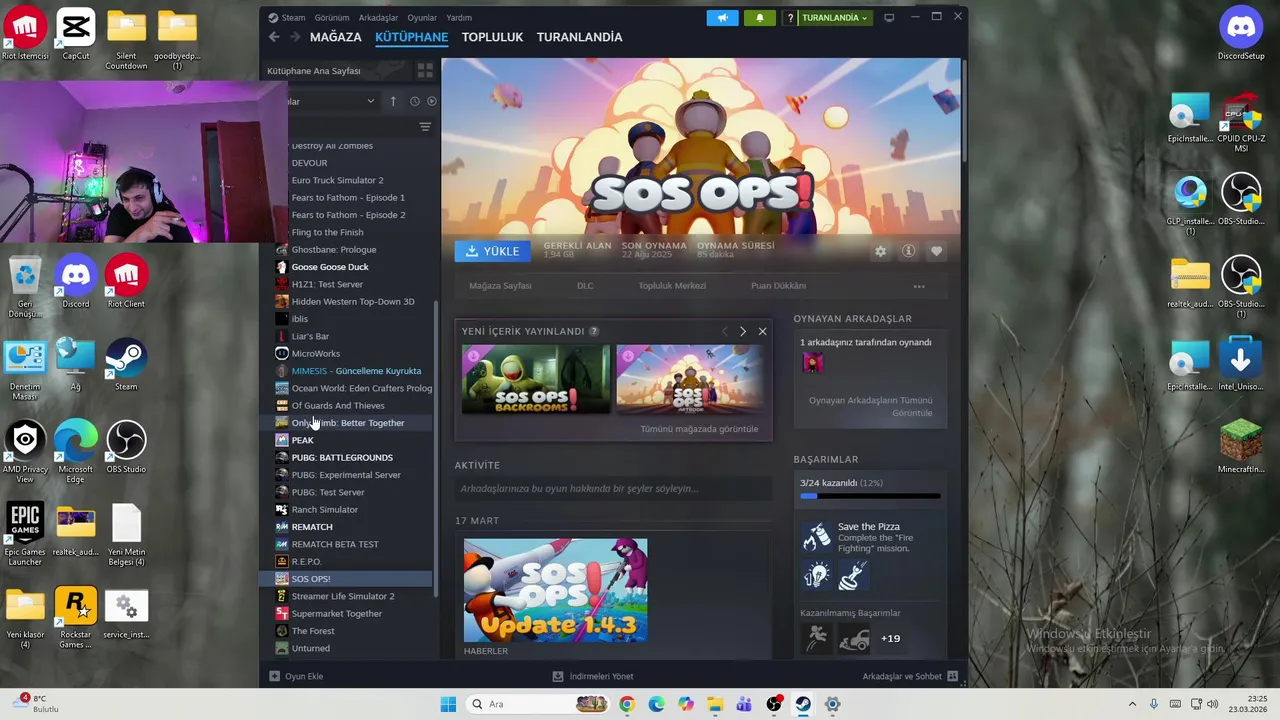The image size is (1280, 720).
Task: Click the achievements progress bar
Action: [870, 496]
